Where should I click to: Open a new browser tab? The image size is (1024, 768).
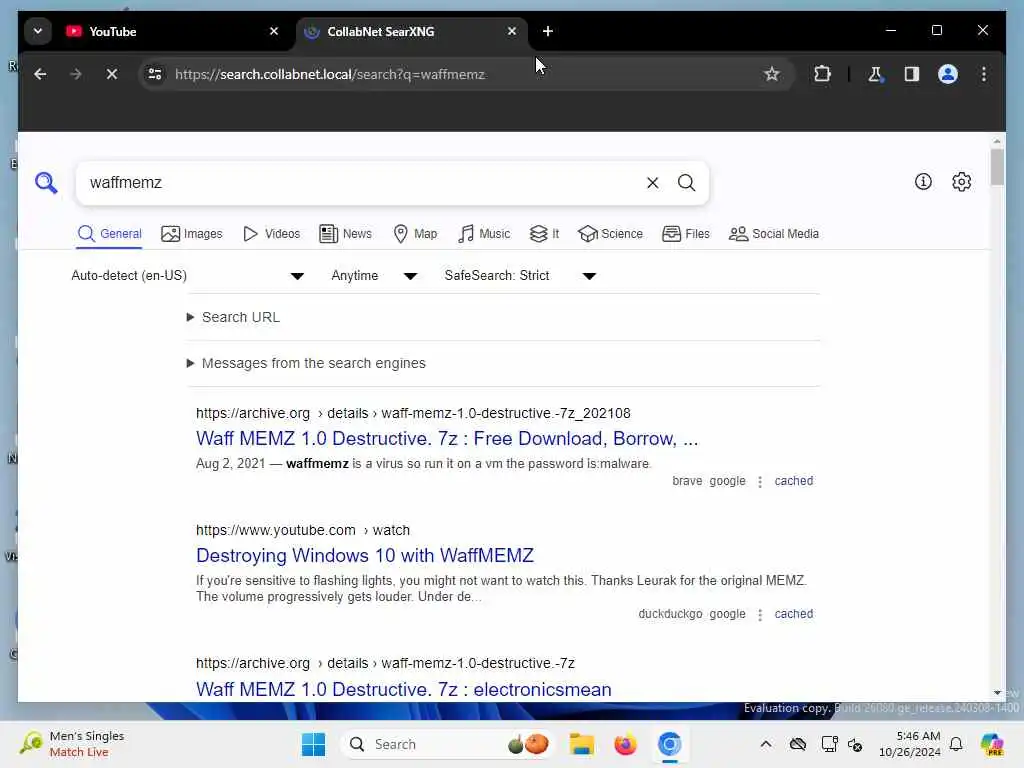coord(547,31)
